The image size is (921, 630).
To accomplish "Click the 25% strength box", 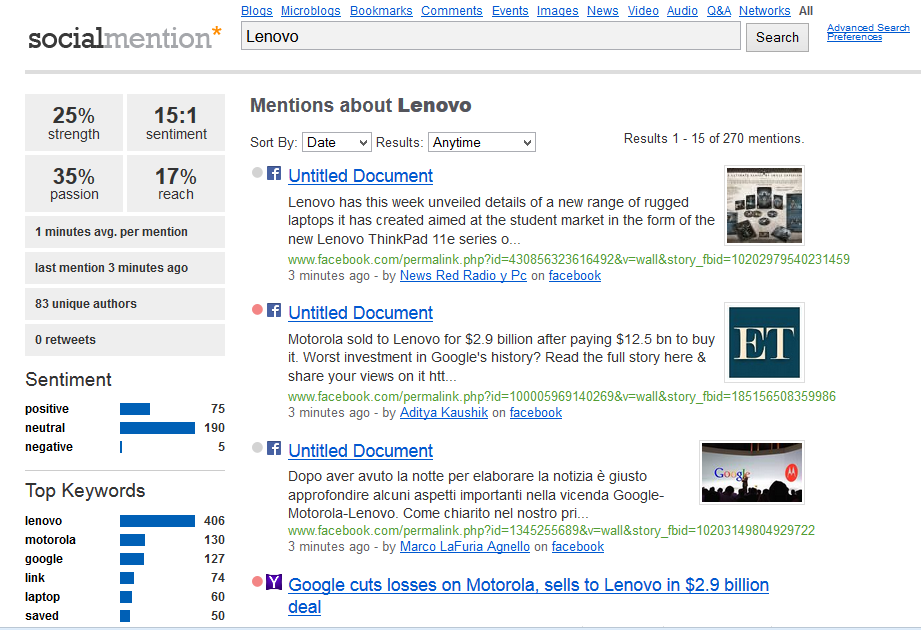I will pos(74,123).
